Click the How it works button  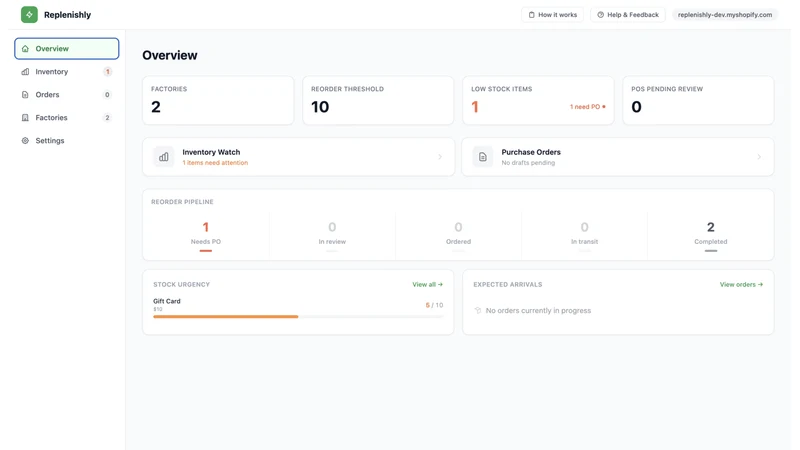point(552,15)
